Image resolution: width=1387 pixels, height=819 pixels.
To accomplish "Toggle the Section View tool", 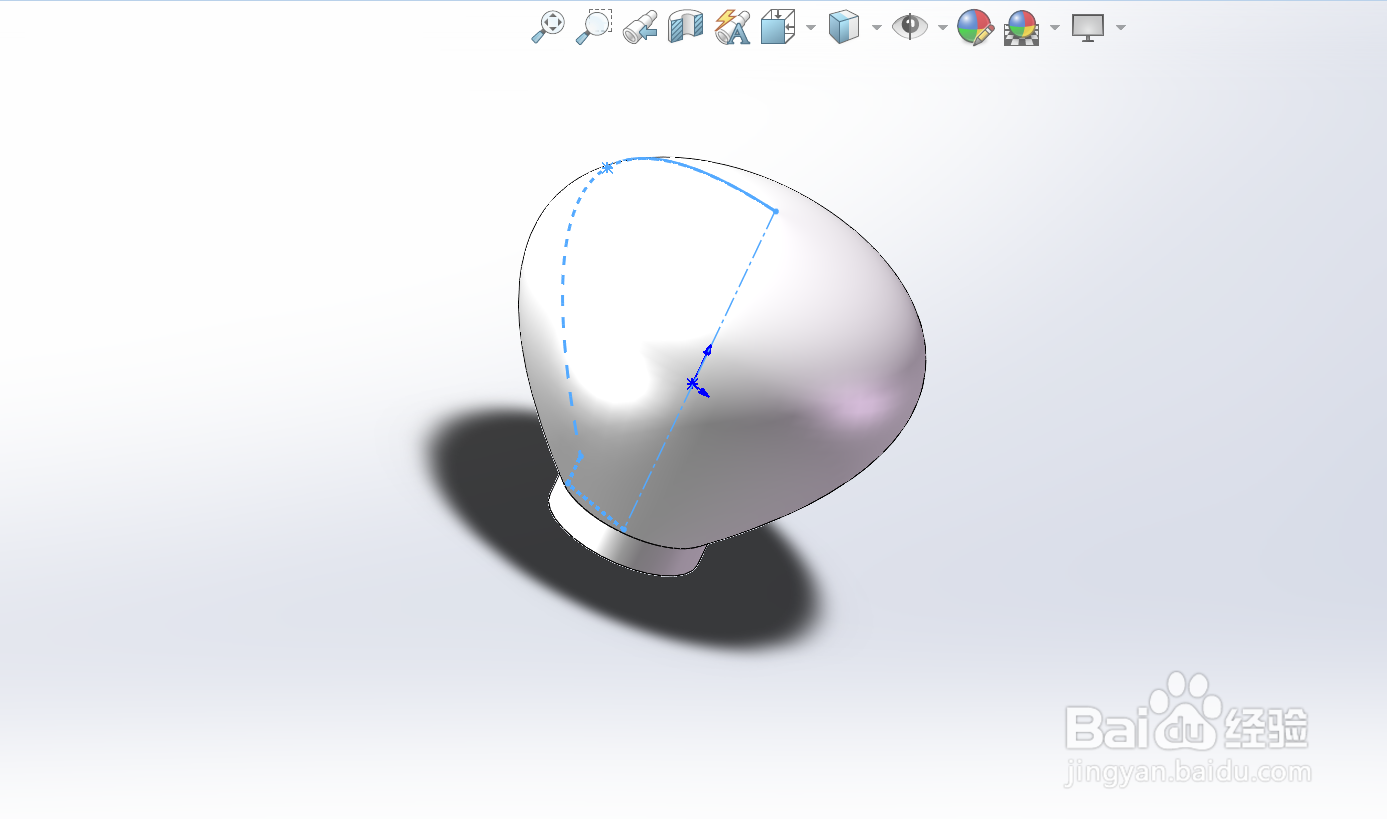I will coord(686,26).
